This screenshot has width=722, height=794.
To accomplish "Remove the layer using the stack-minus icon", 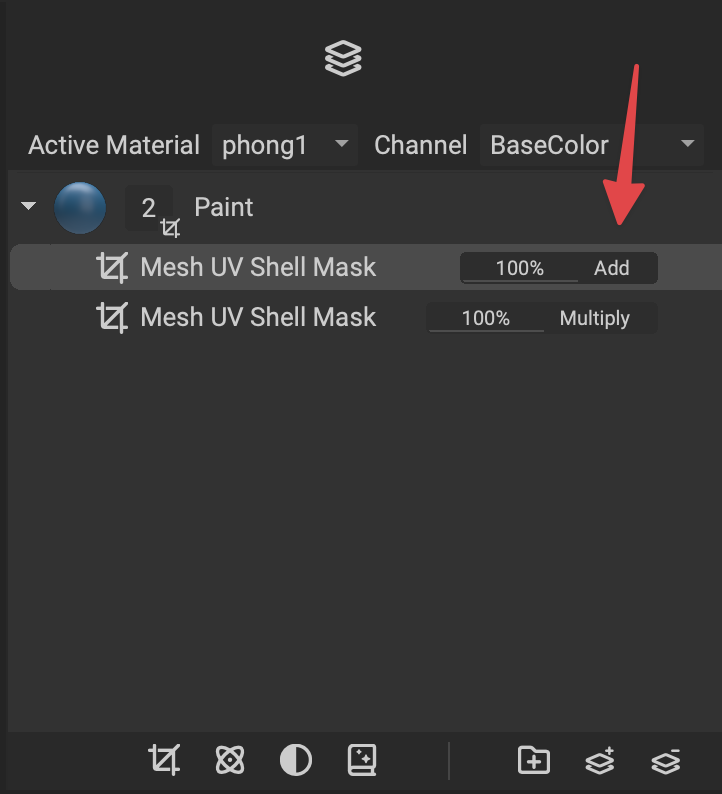I will click(665, 761).
